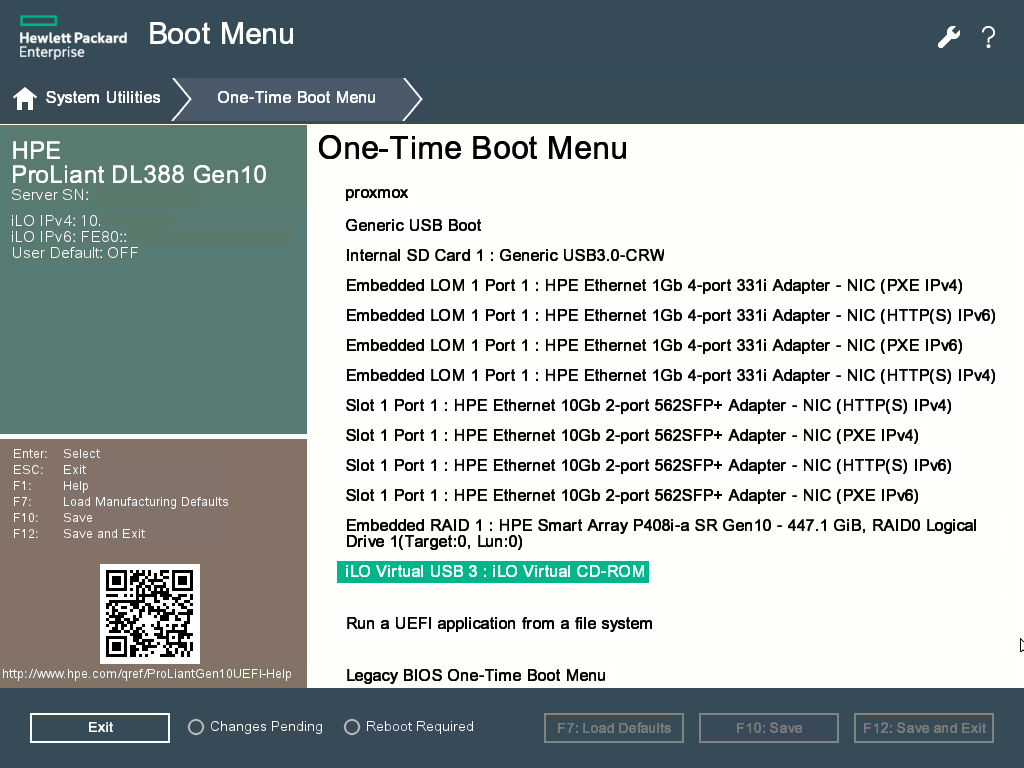Click F12: Save and Exit button
The image size is (1024, 768).
tap(924, 728)
